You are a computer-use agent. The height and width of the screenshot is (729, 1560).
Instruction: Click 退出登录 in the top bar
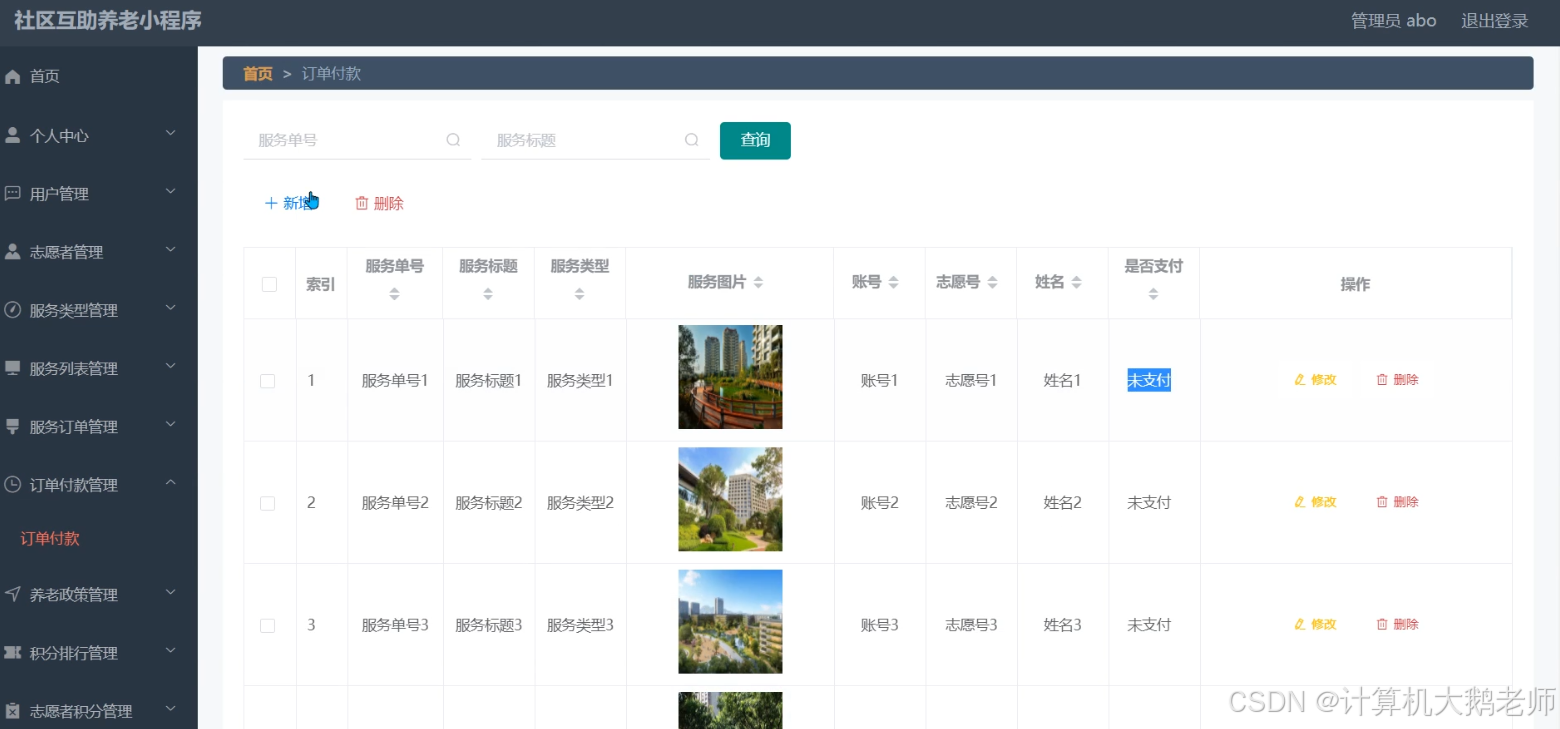[1495, 21]
